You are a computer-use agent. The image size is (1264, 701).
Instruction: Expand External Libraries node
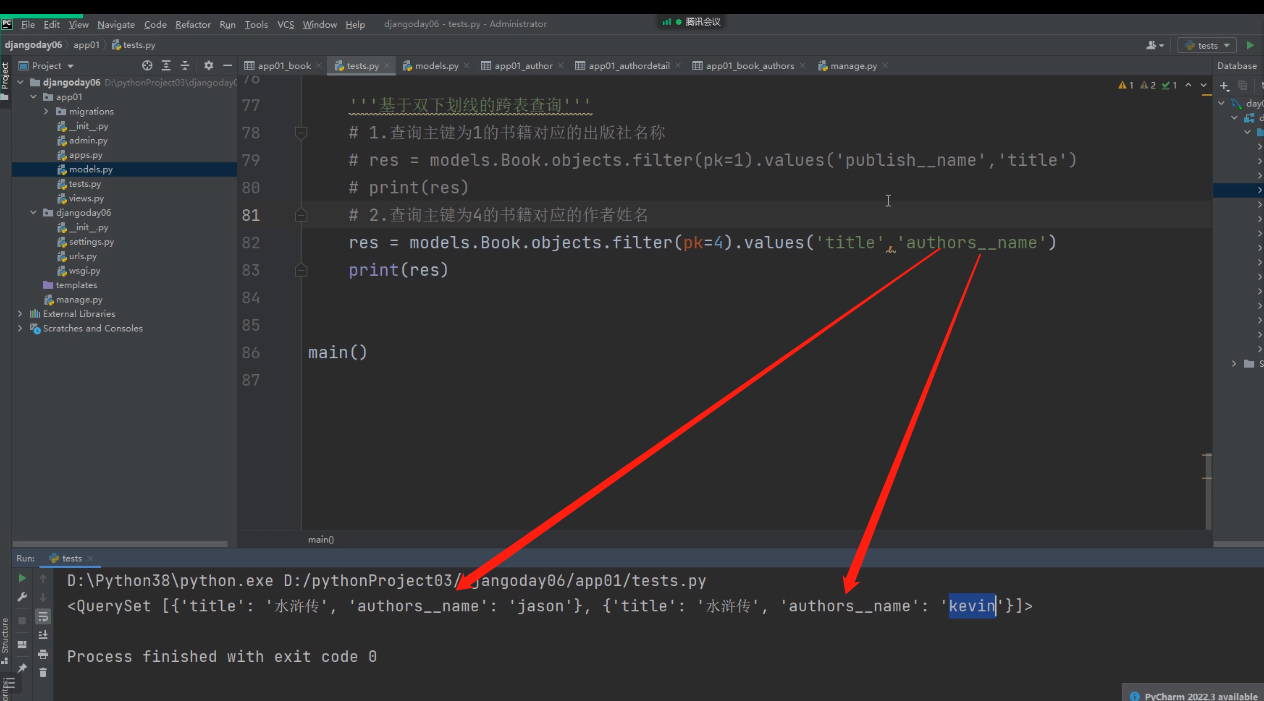coord(21,314)
